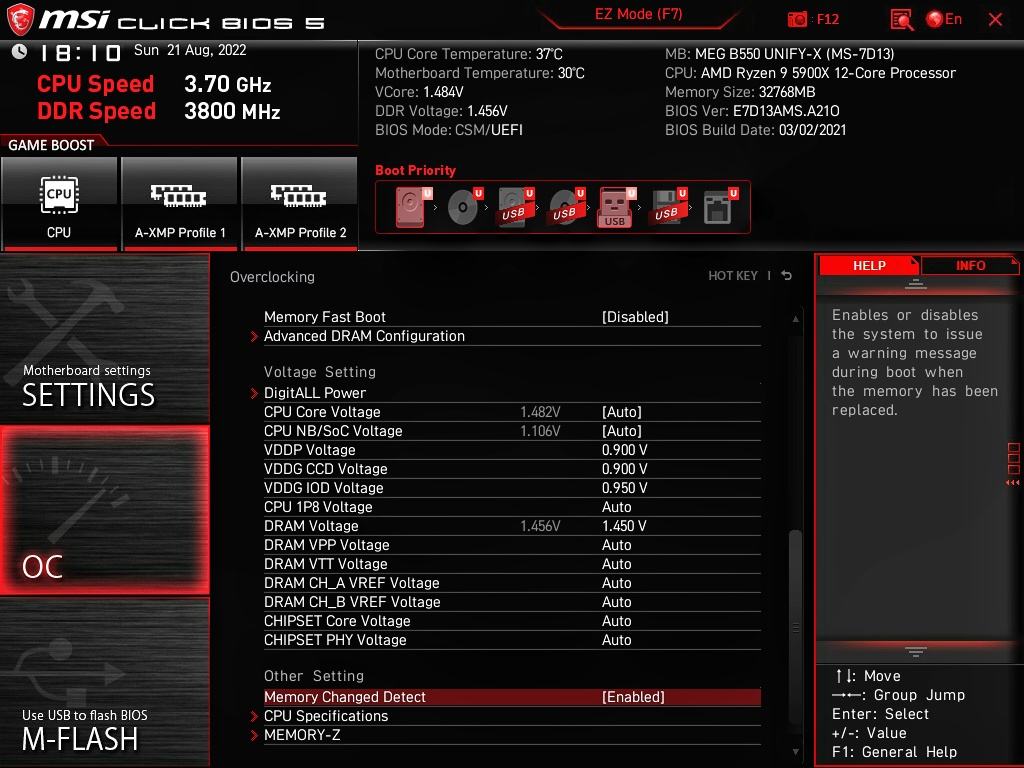Collapse help panel with top grip handle
The height and width of the screenshot is (768, 1024).
pos(916,284)
